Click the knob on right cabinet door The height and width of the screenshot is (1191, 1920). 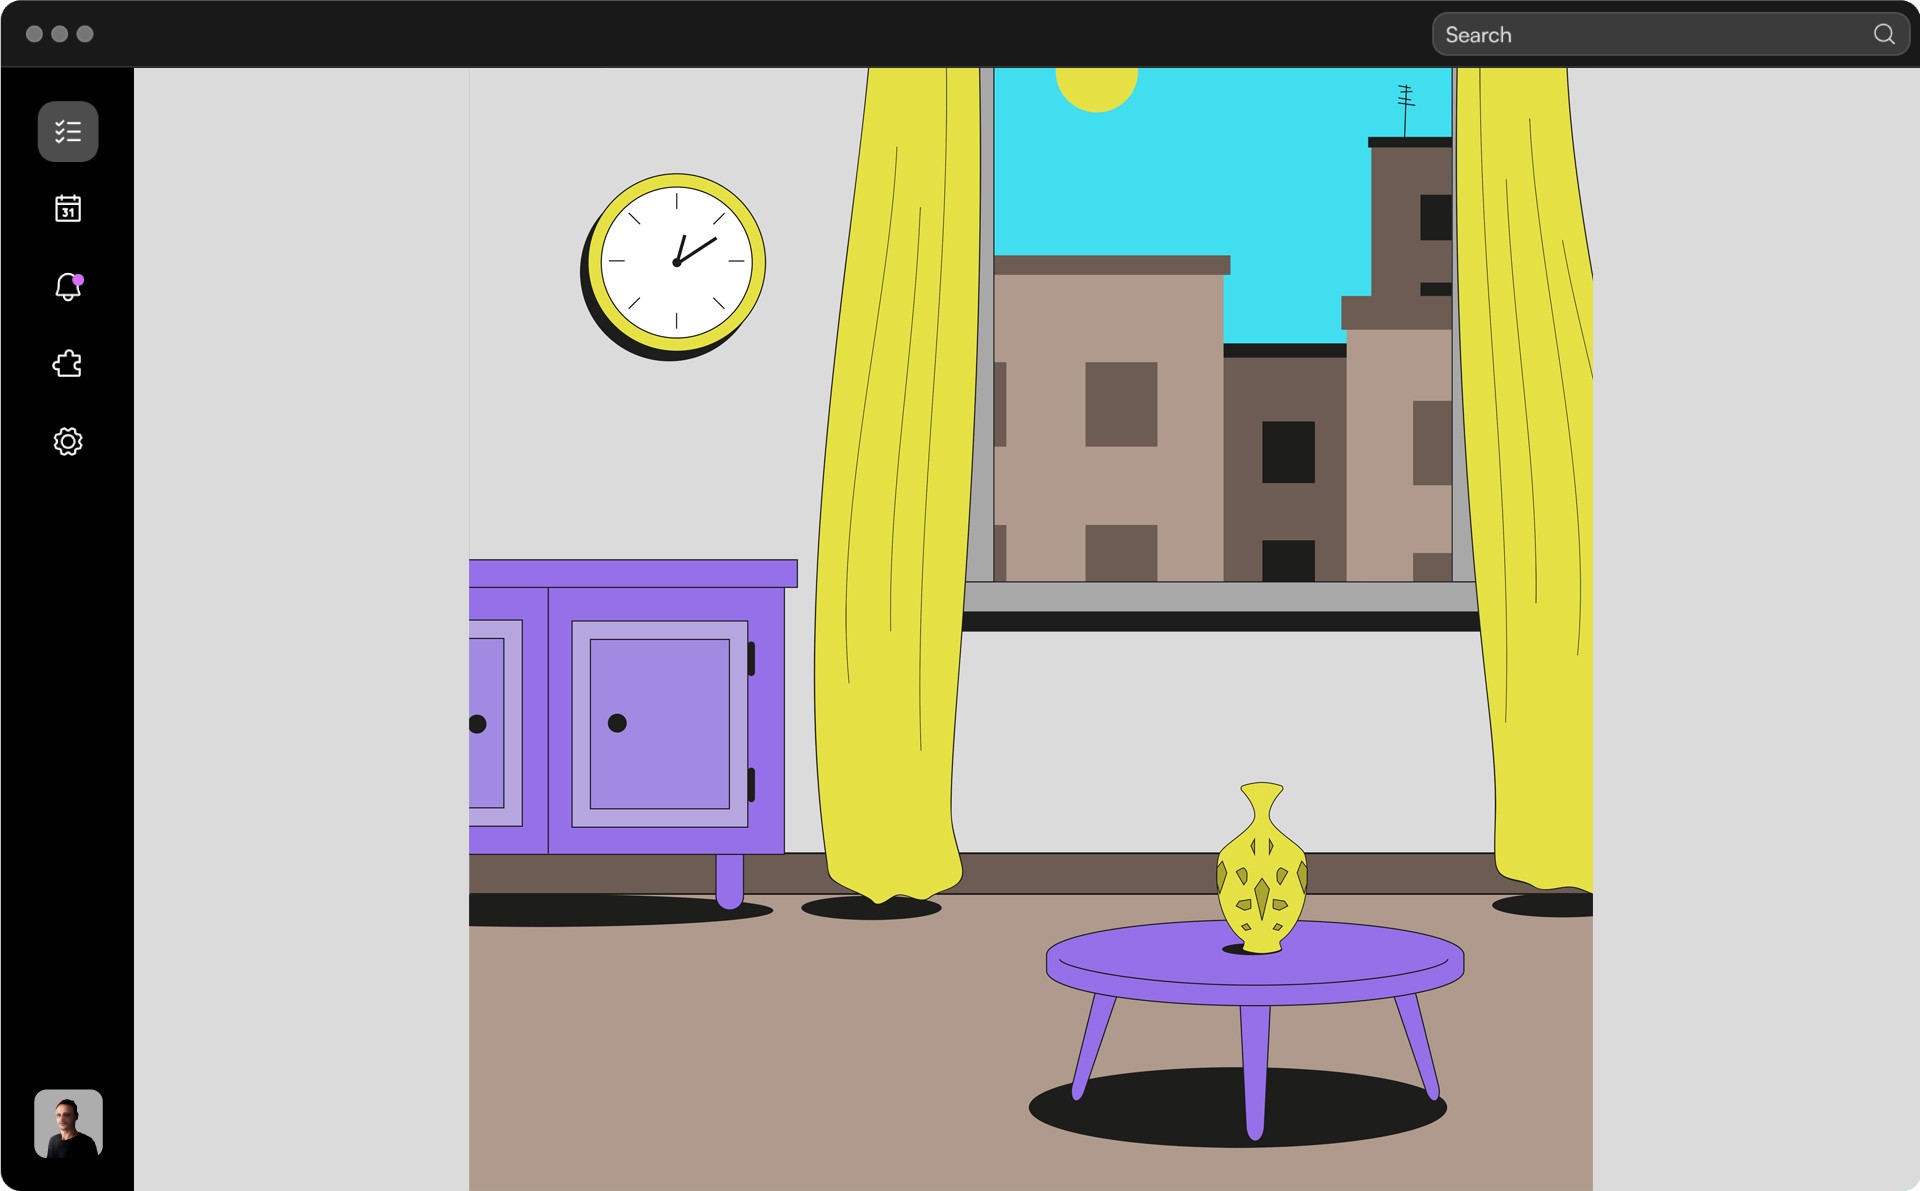[617, 723]
